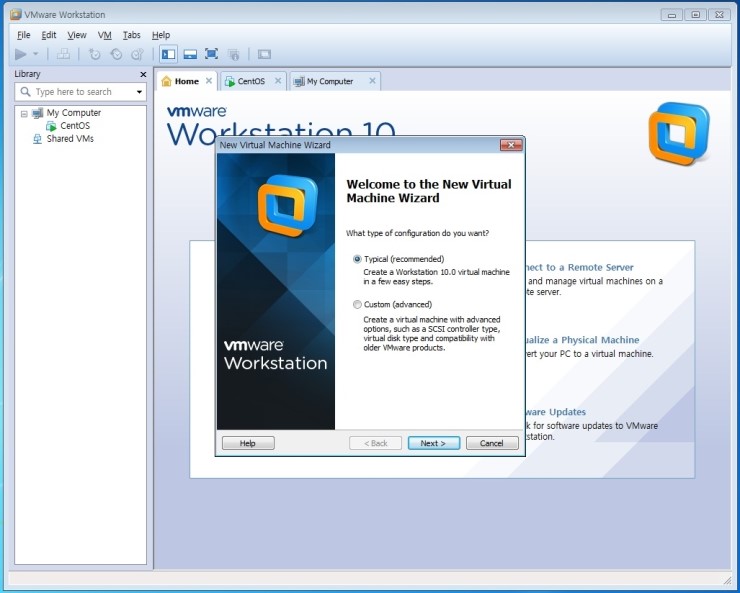This screenshot has width=740, height=593.
Task: Click the Shared VMs icon in Library
Action: (x=37, y=139)
